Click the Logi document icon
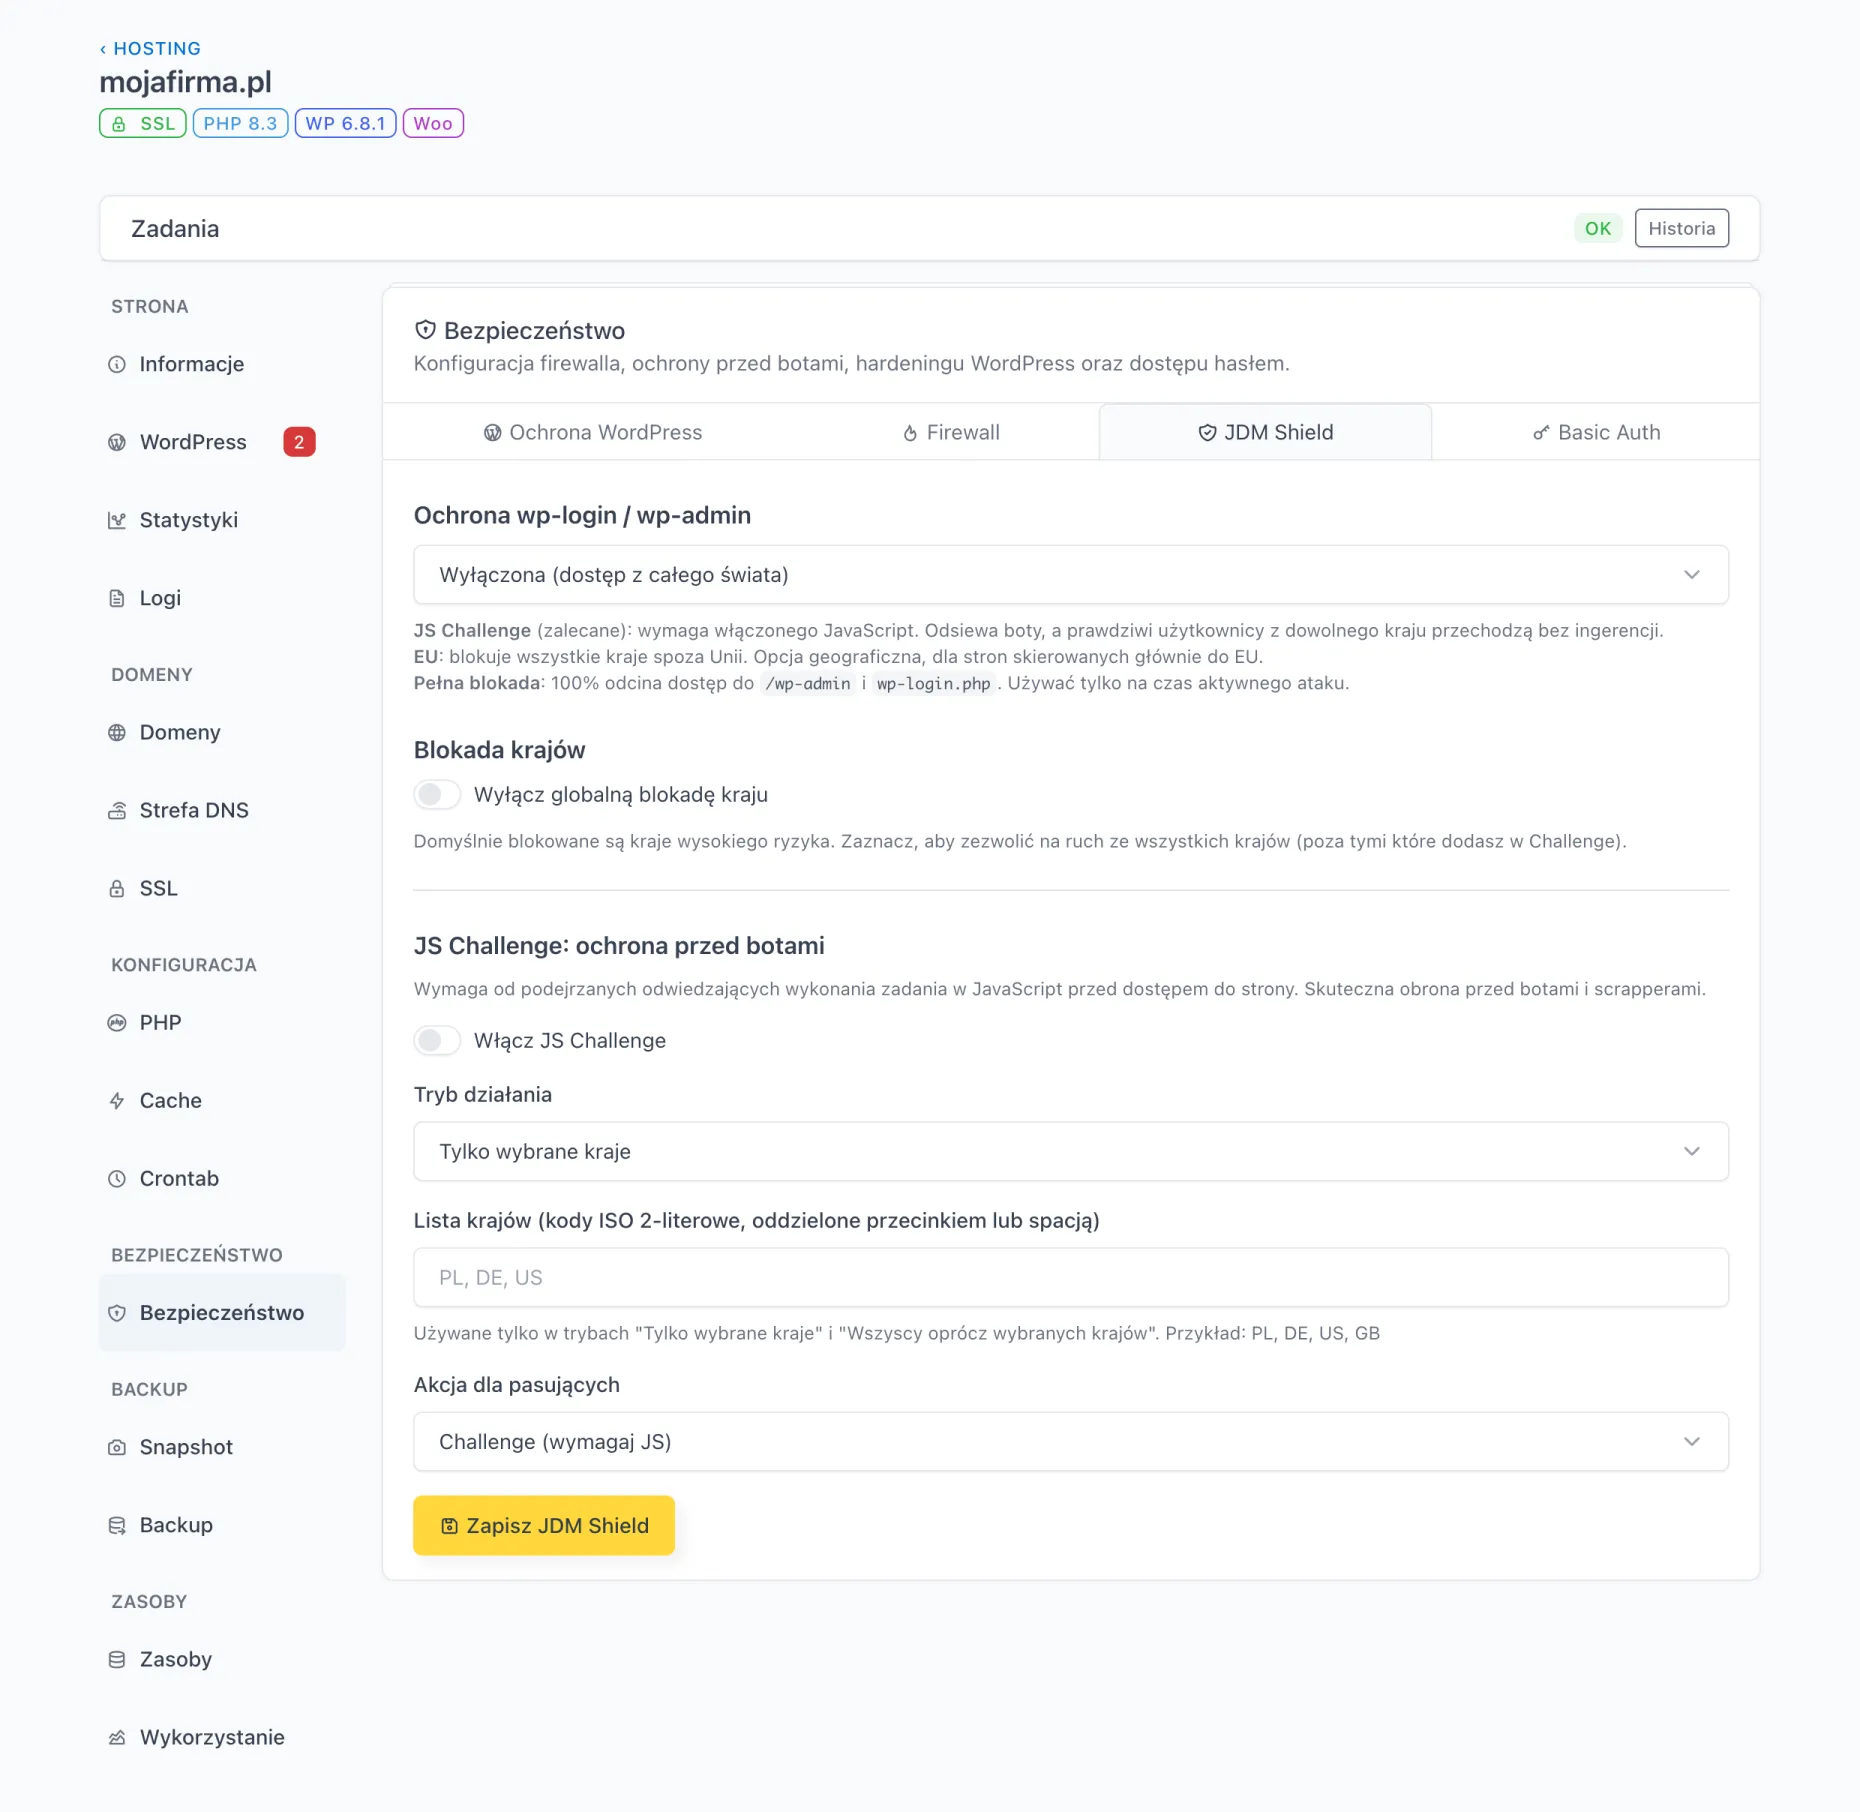The height and width of the screenshot is (1812, 1860). [x=117, y=598]
